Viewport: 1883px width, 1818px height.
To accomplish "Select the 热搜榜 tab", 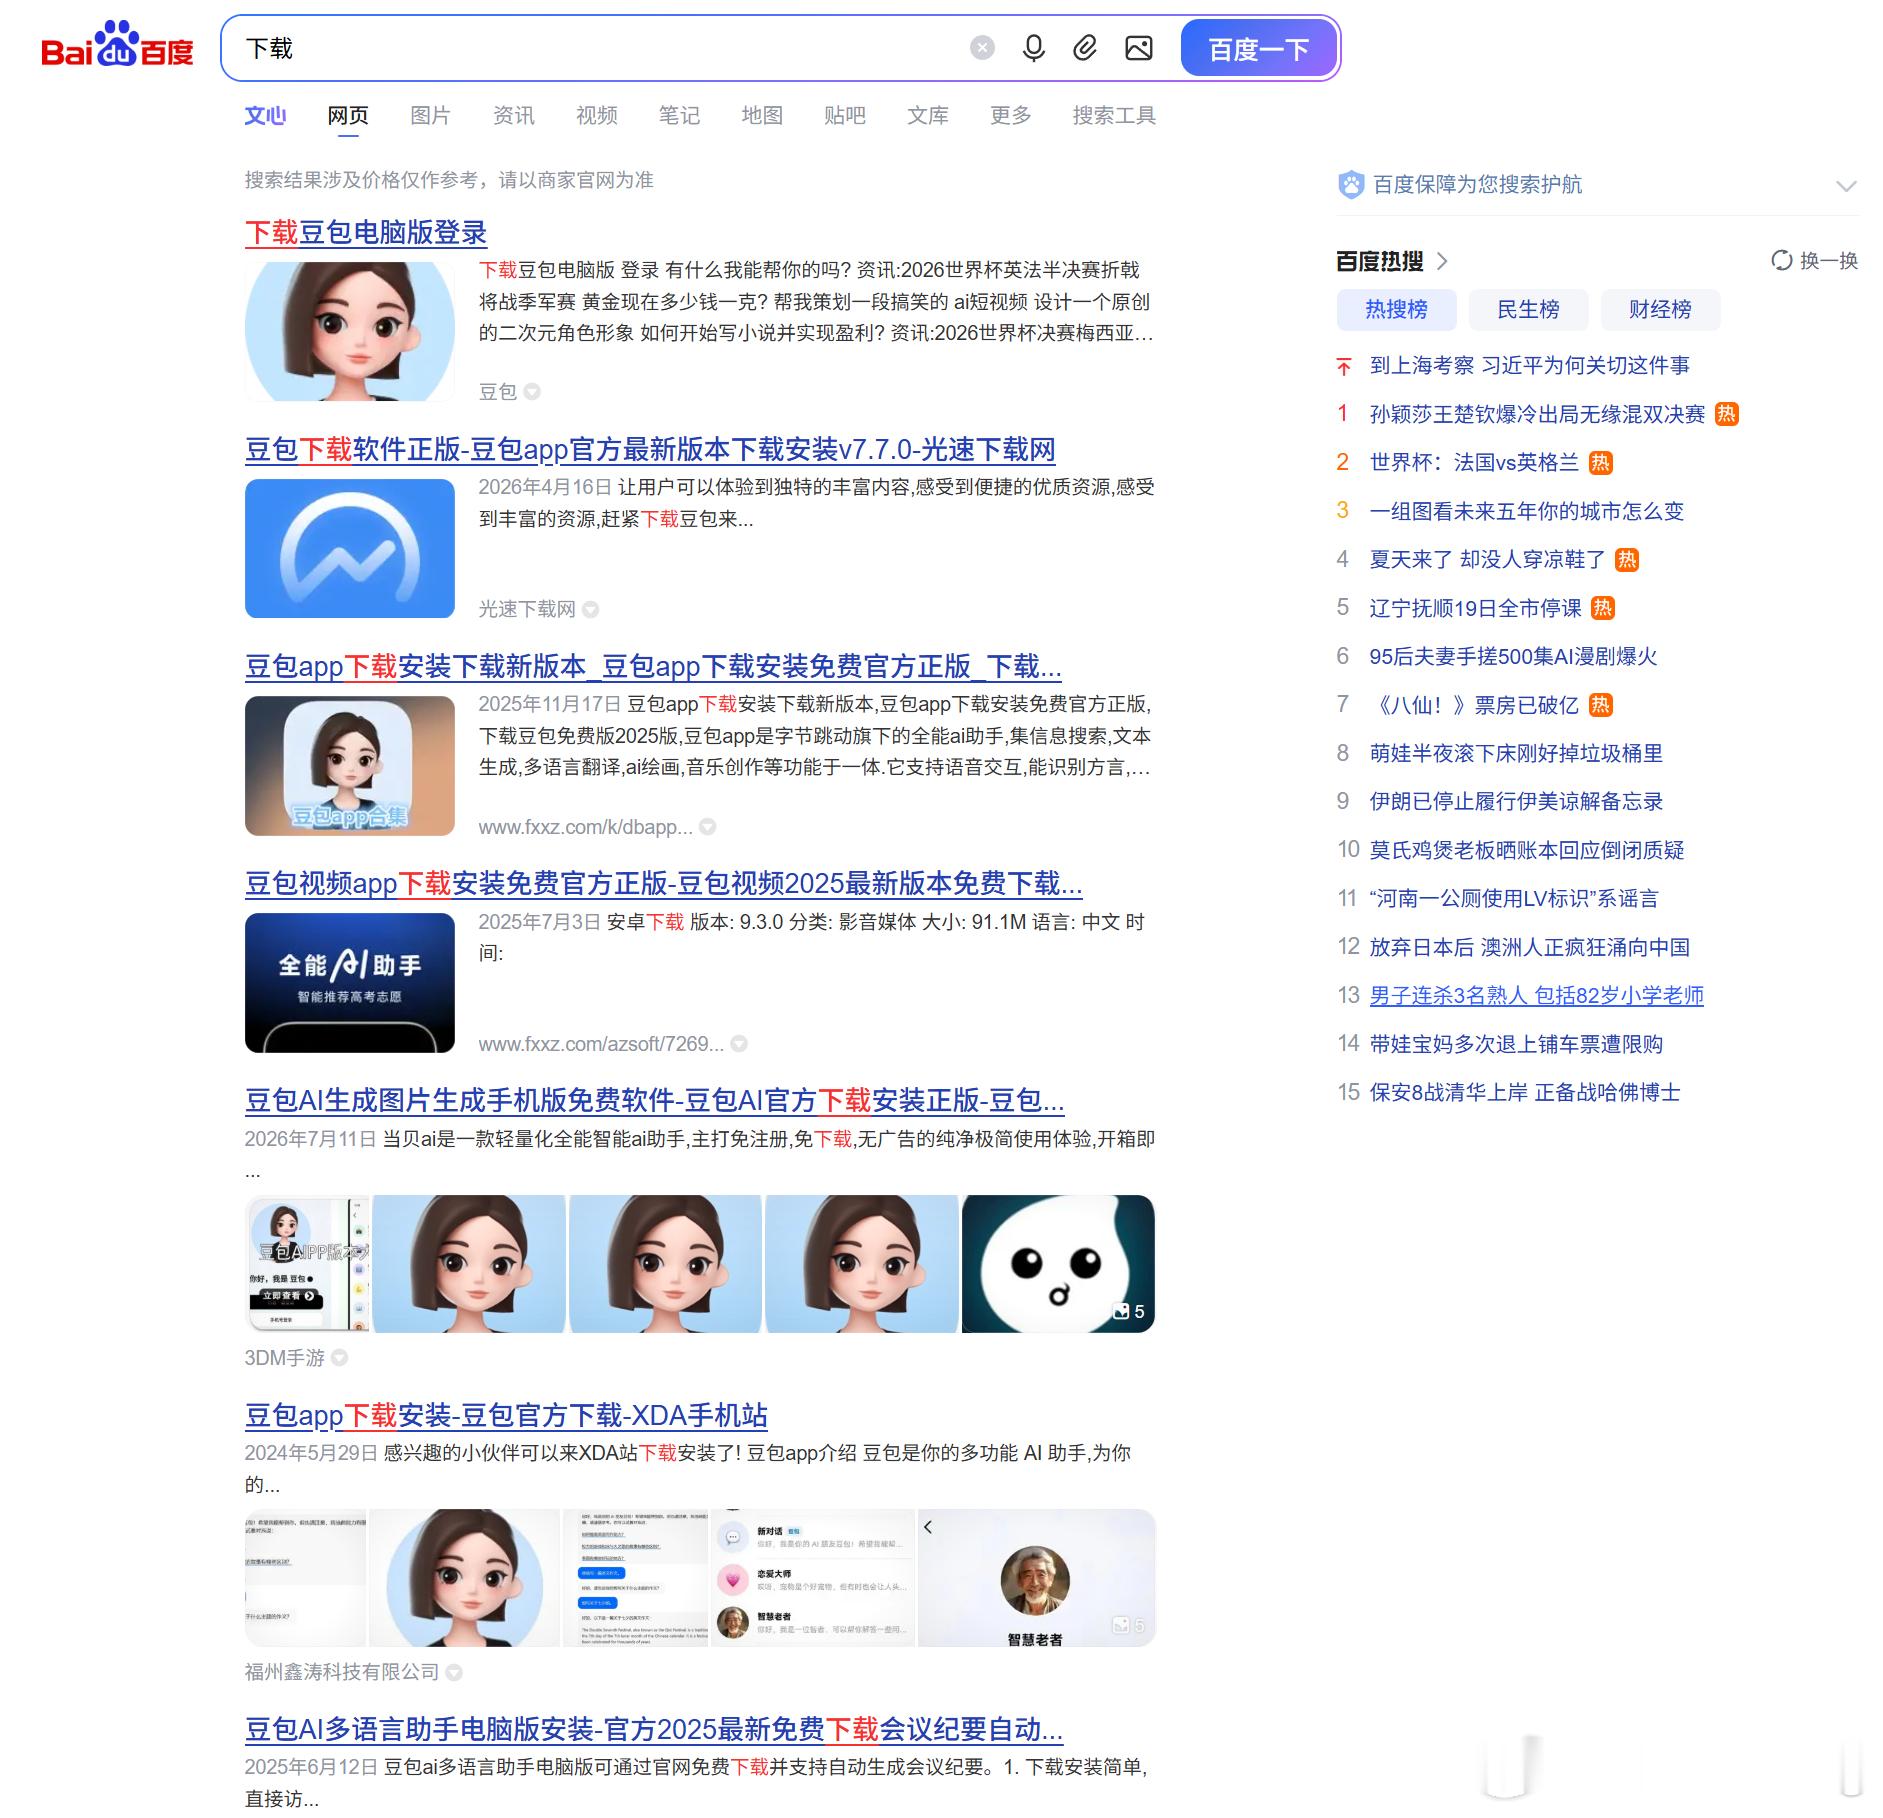I will (x=1396, y=310).
